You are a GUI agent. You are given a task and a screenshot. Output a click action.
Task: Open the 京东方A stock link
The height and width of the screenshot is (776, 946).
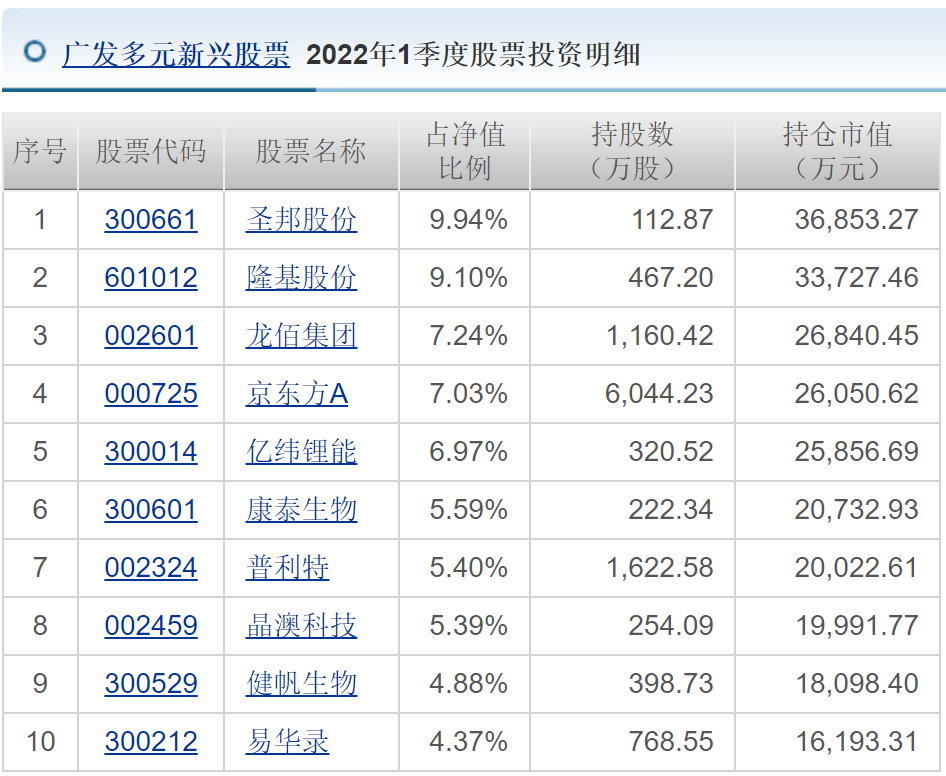(x=297, y=393)
